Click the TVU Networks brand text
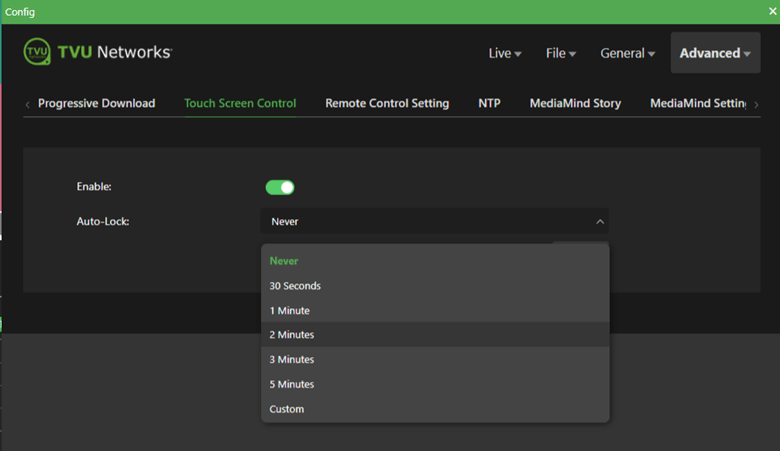The image size is (780, 451). [x=115, y=52]
